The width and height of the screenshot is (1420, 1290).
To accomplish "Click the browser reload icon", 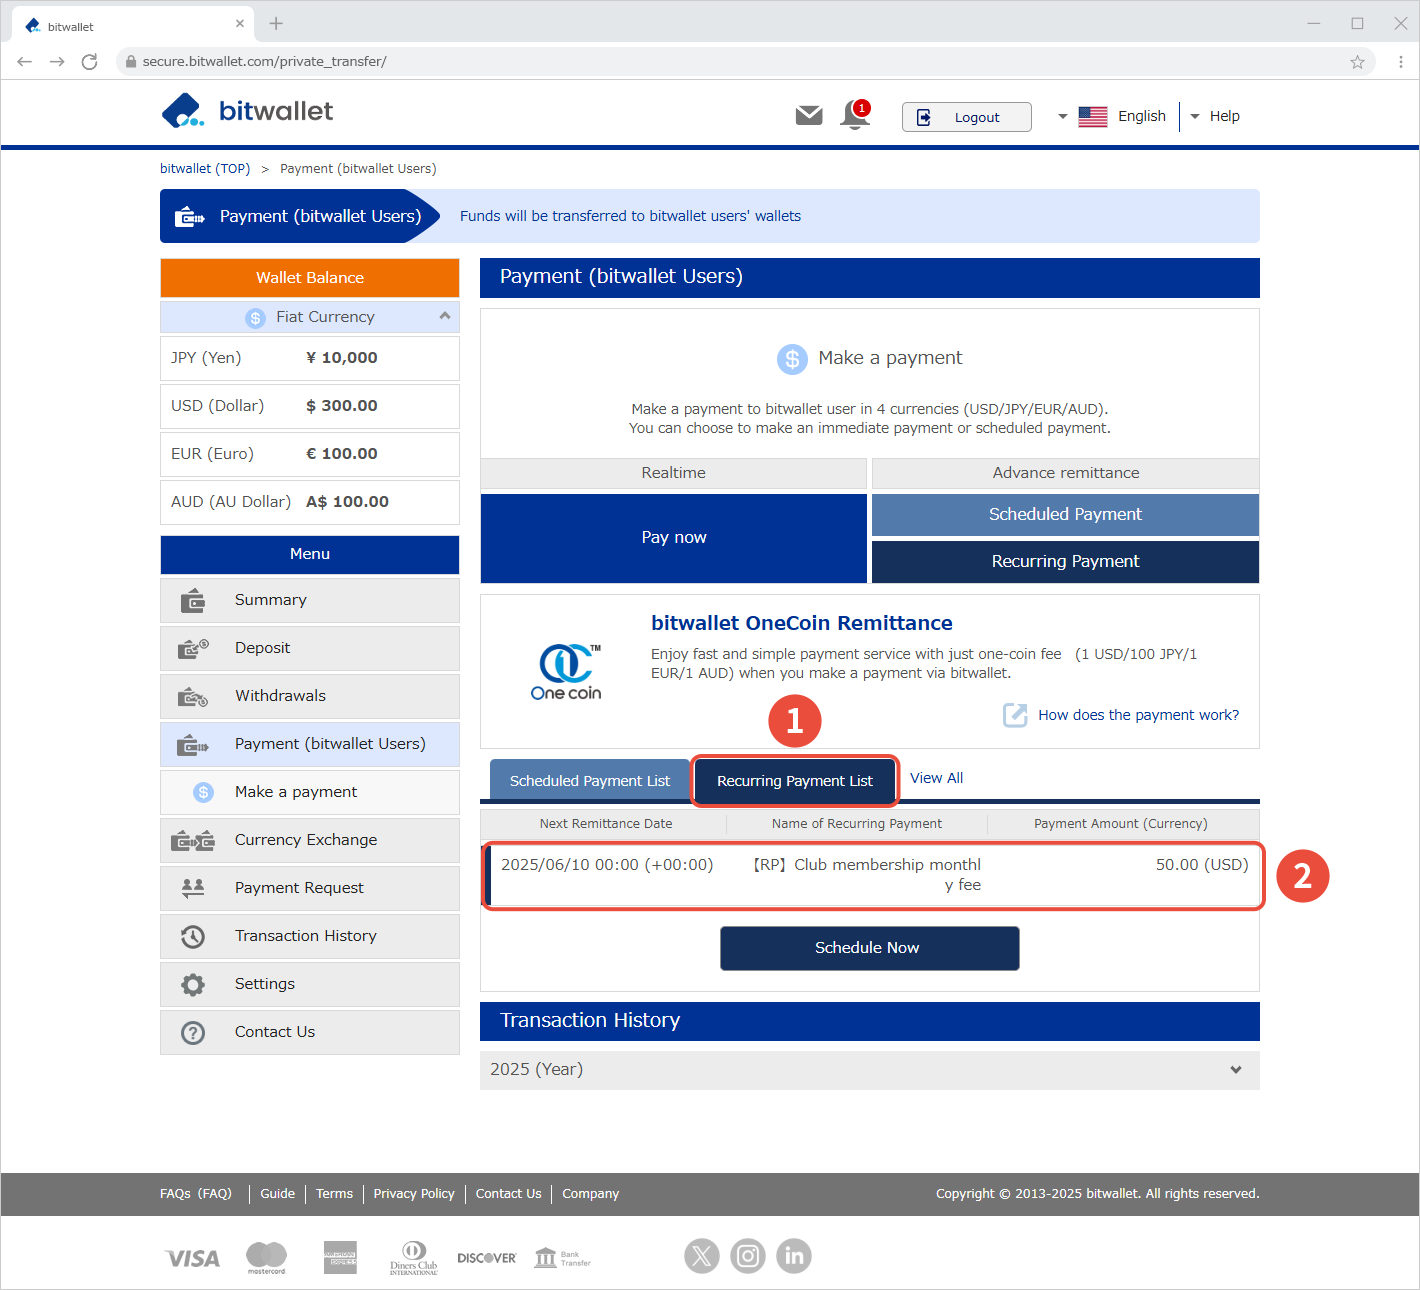I will [89, 61].
